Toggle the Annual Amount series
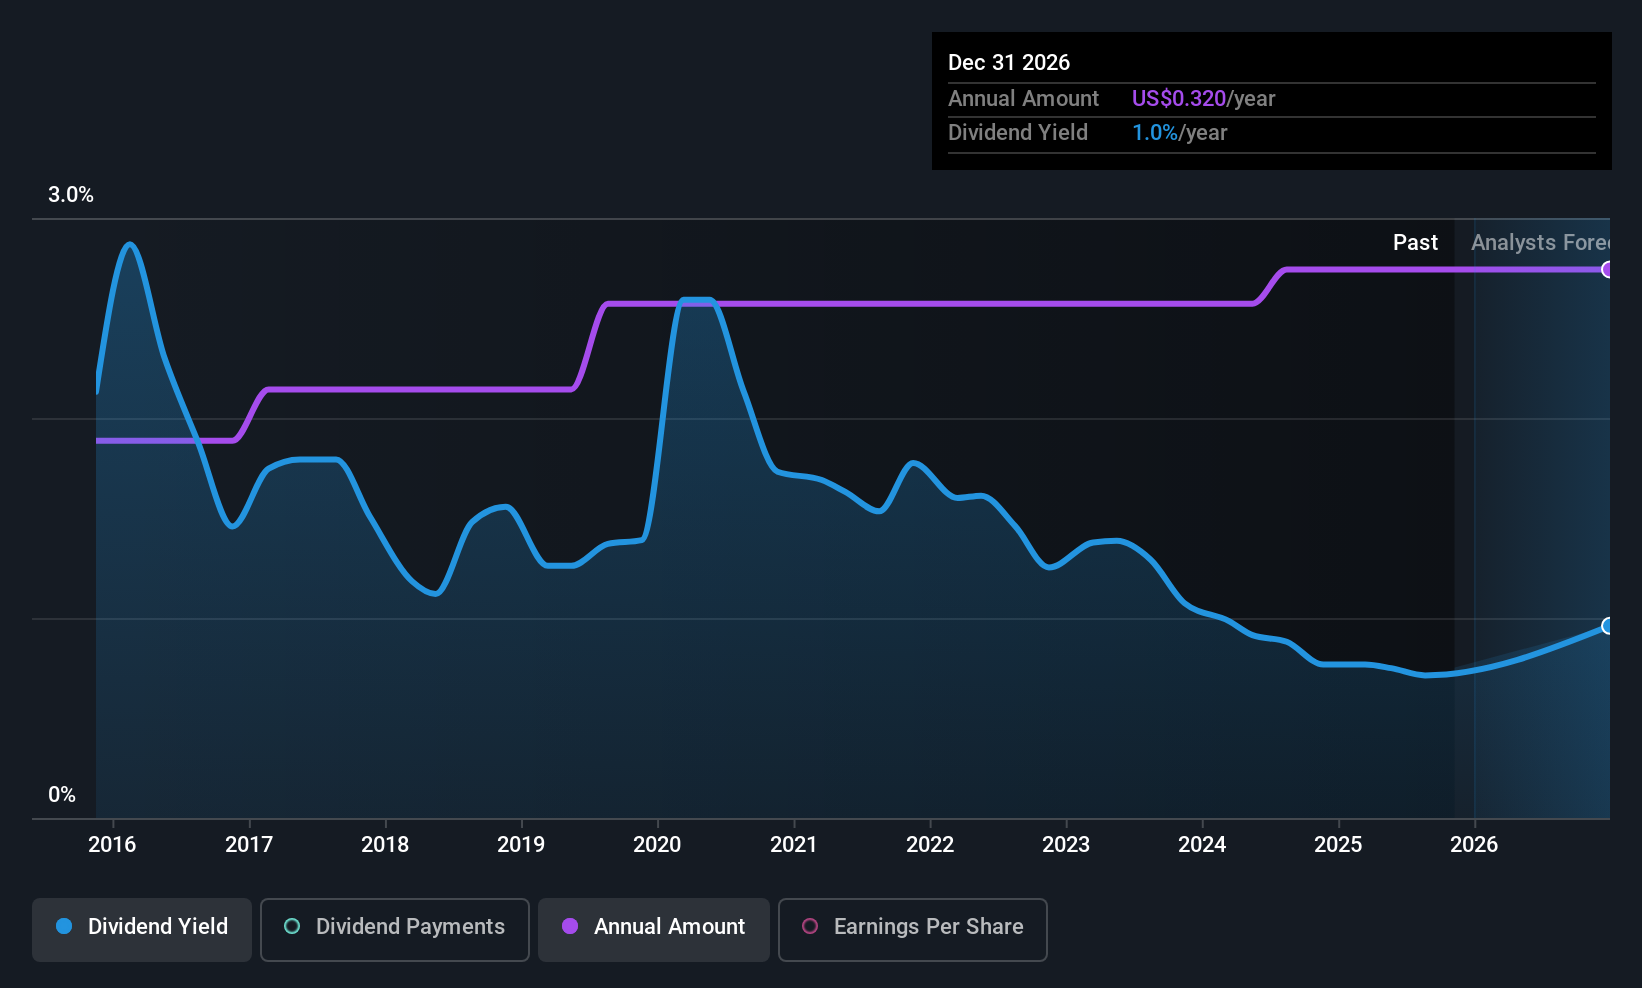1642x988 pixels. [654, 930]
